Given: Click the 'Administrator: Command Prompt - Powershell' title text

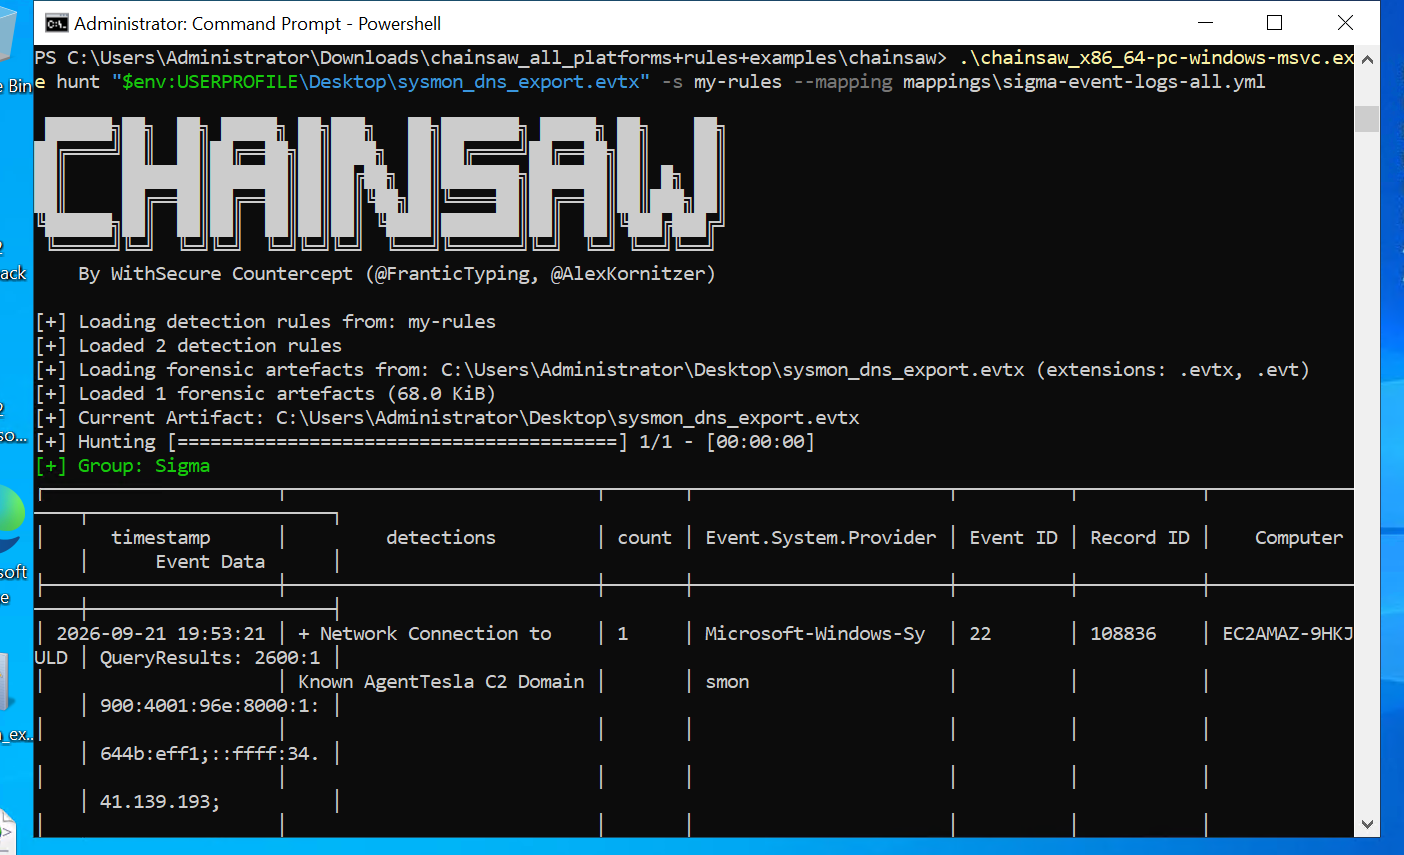Looking at the screenshot, I should pos(257,23).
